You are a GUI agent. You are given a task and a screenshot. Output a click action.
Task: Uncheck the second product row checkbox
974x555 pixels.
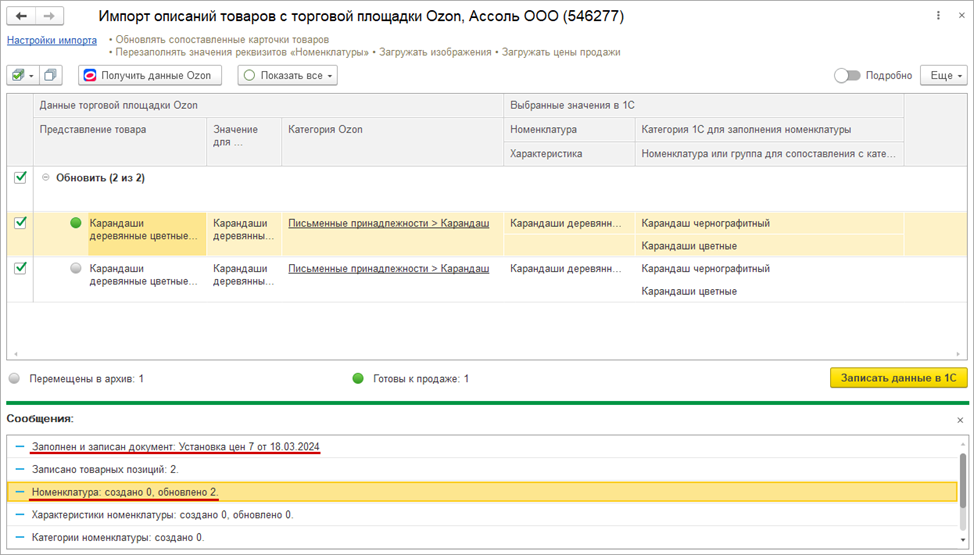(20, 268)
